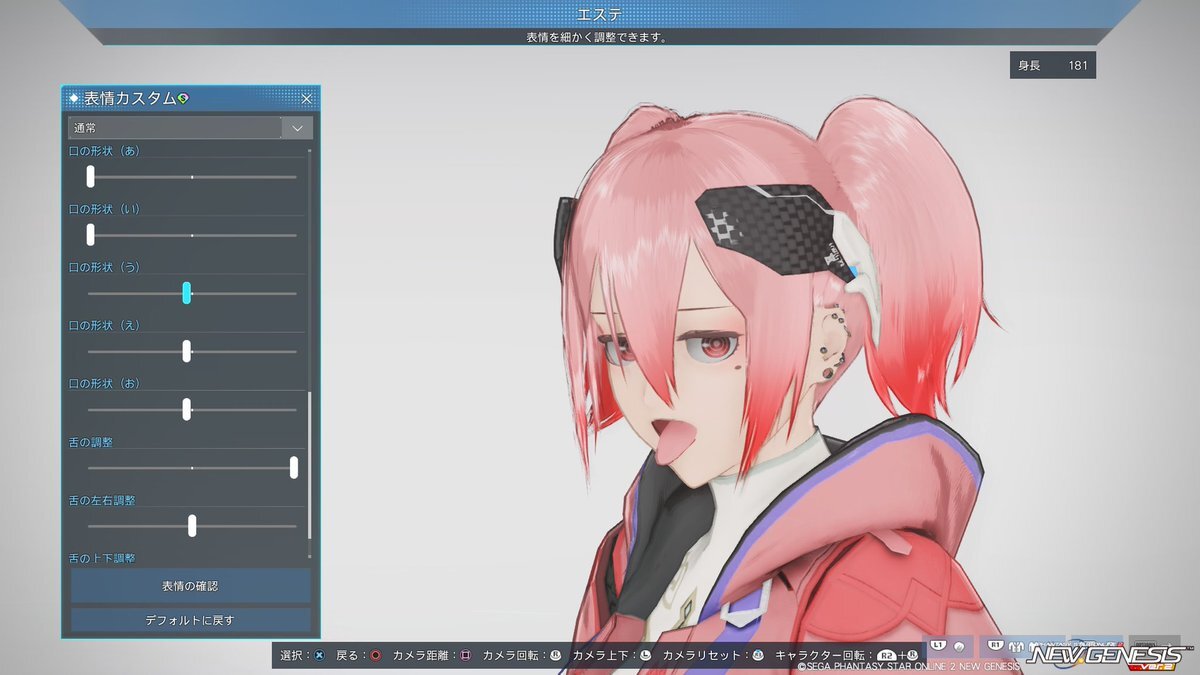This screenshot has width=1200, height=675.
Task: Click the 口の形状（あ）slider handle
Action: 90,177
